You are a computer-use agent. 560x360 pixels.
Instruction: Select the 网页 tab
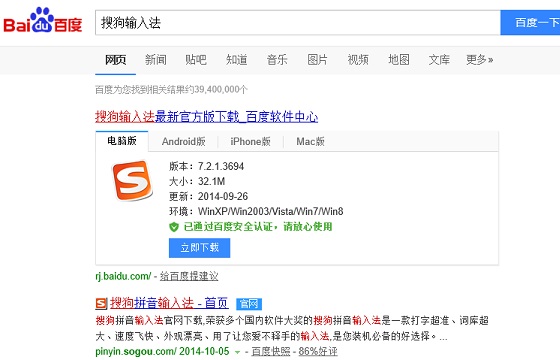(x=115, y=60)
